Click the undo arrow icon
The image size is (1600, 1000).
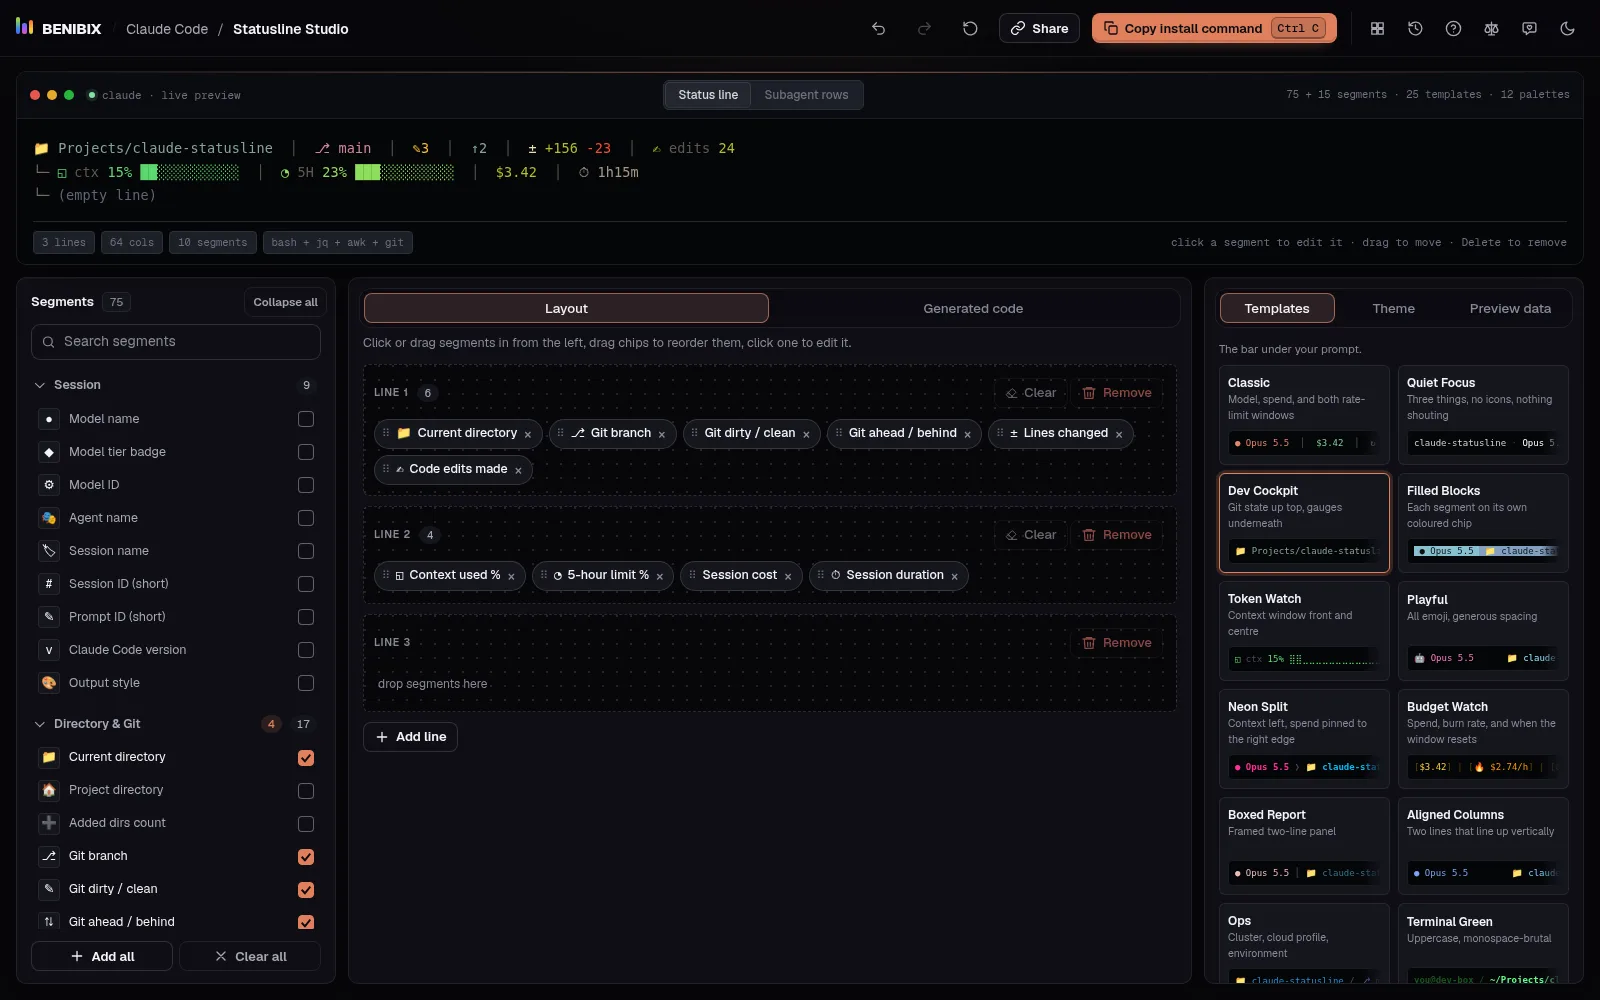878,29
